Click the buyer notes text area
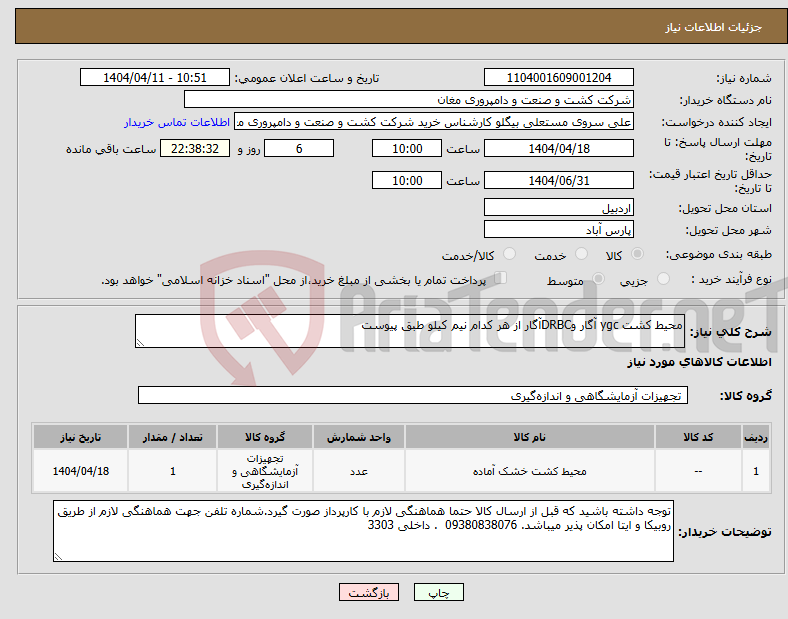This screenshot has height=619, width=788. (363, 531)
